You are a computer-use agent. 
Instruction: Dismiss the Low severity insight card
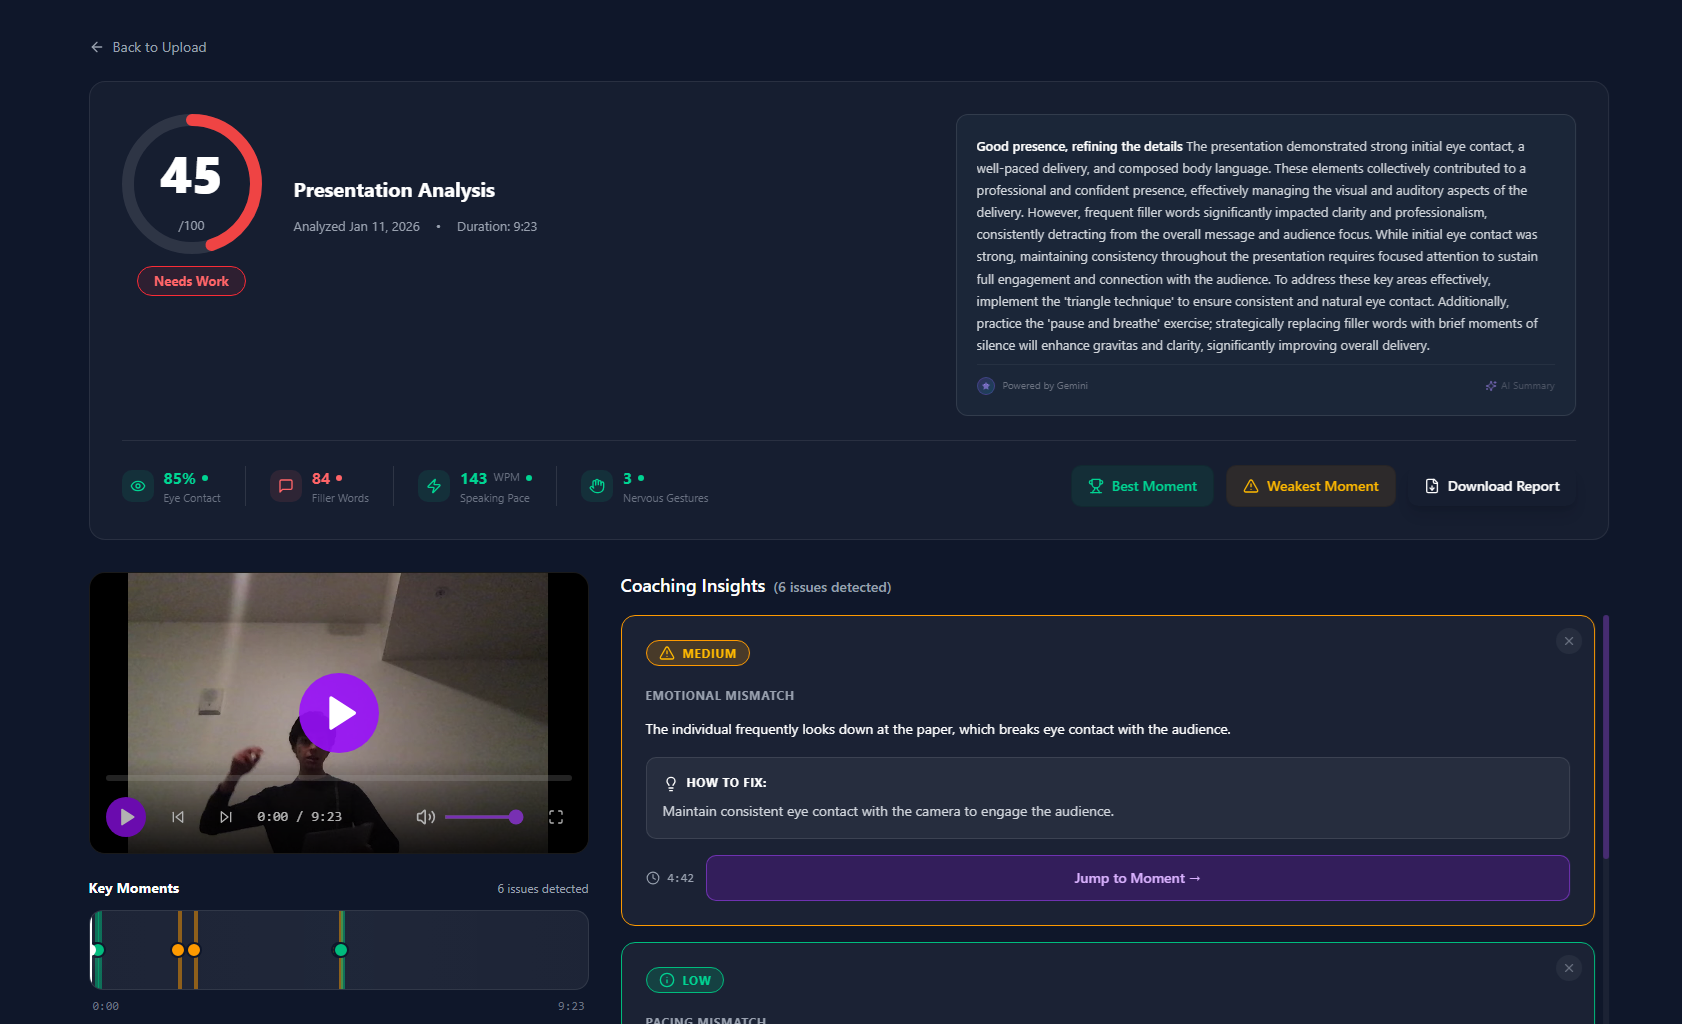[x=1569, y=968]
